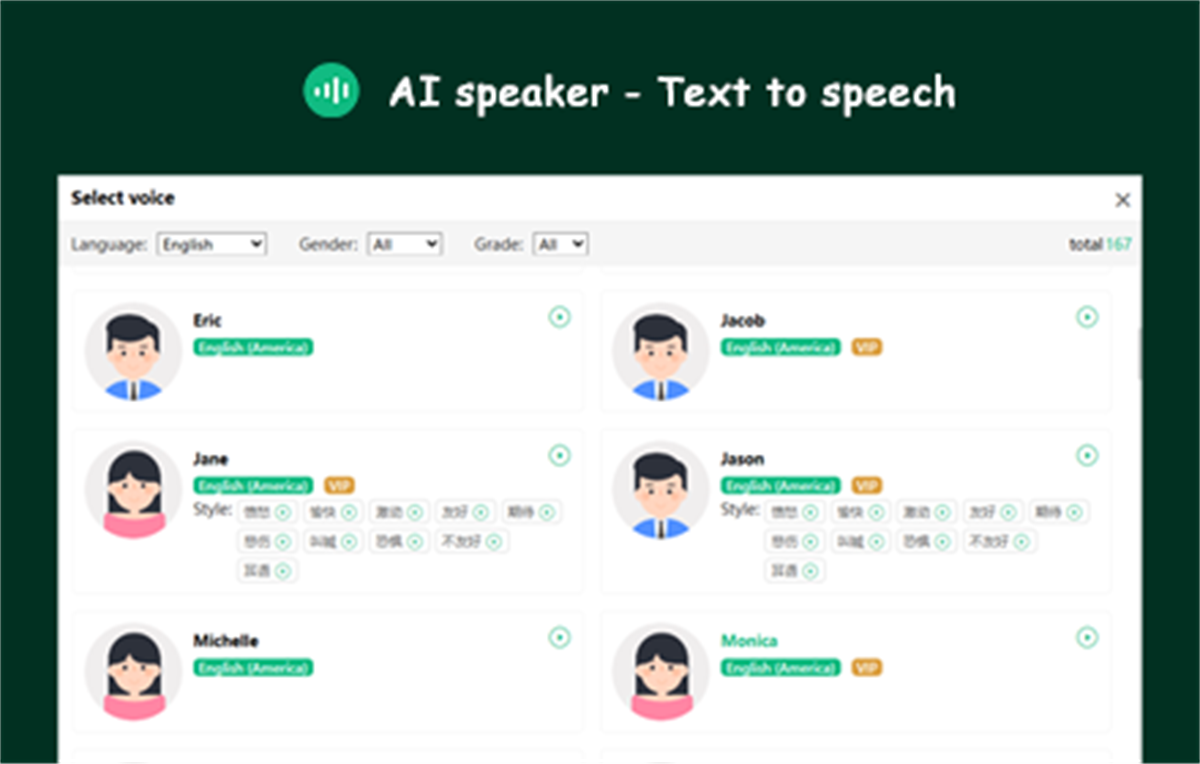Click the AI speaker waveform logo
This screenshot has width=1200, height=764.
click(331, 90)
